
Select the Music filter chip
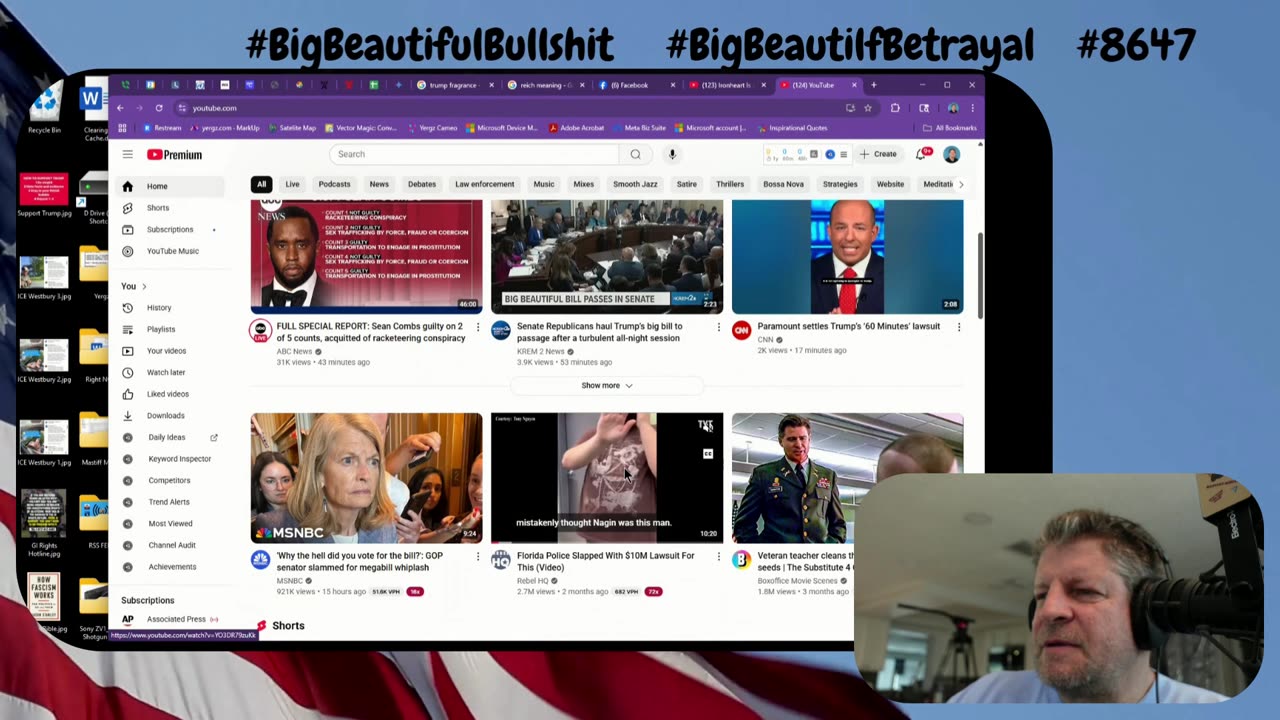[544, 184]
